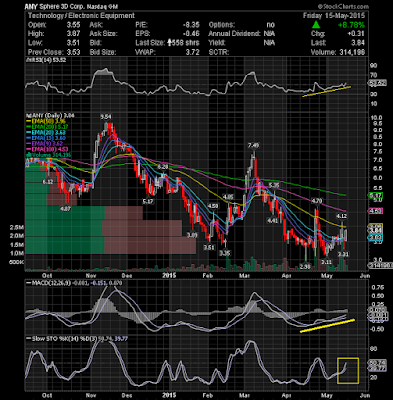Click the 3.35 February low label

tap(225, 253)
